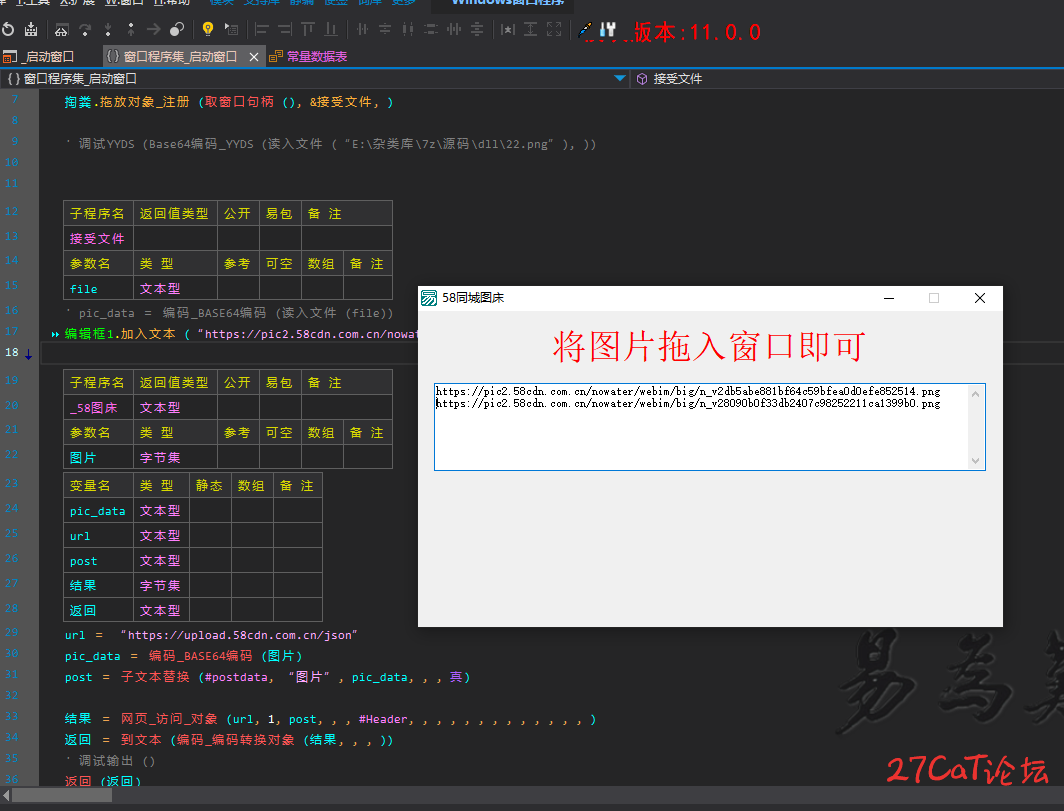This screenshot has height=811, width=1064.
Task: Click the compile/build icon next to restart
Action: coord(31,29)
